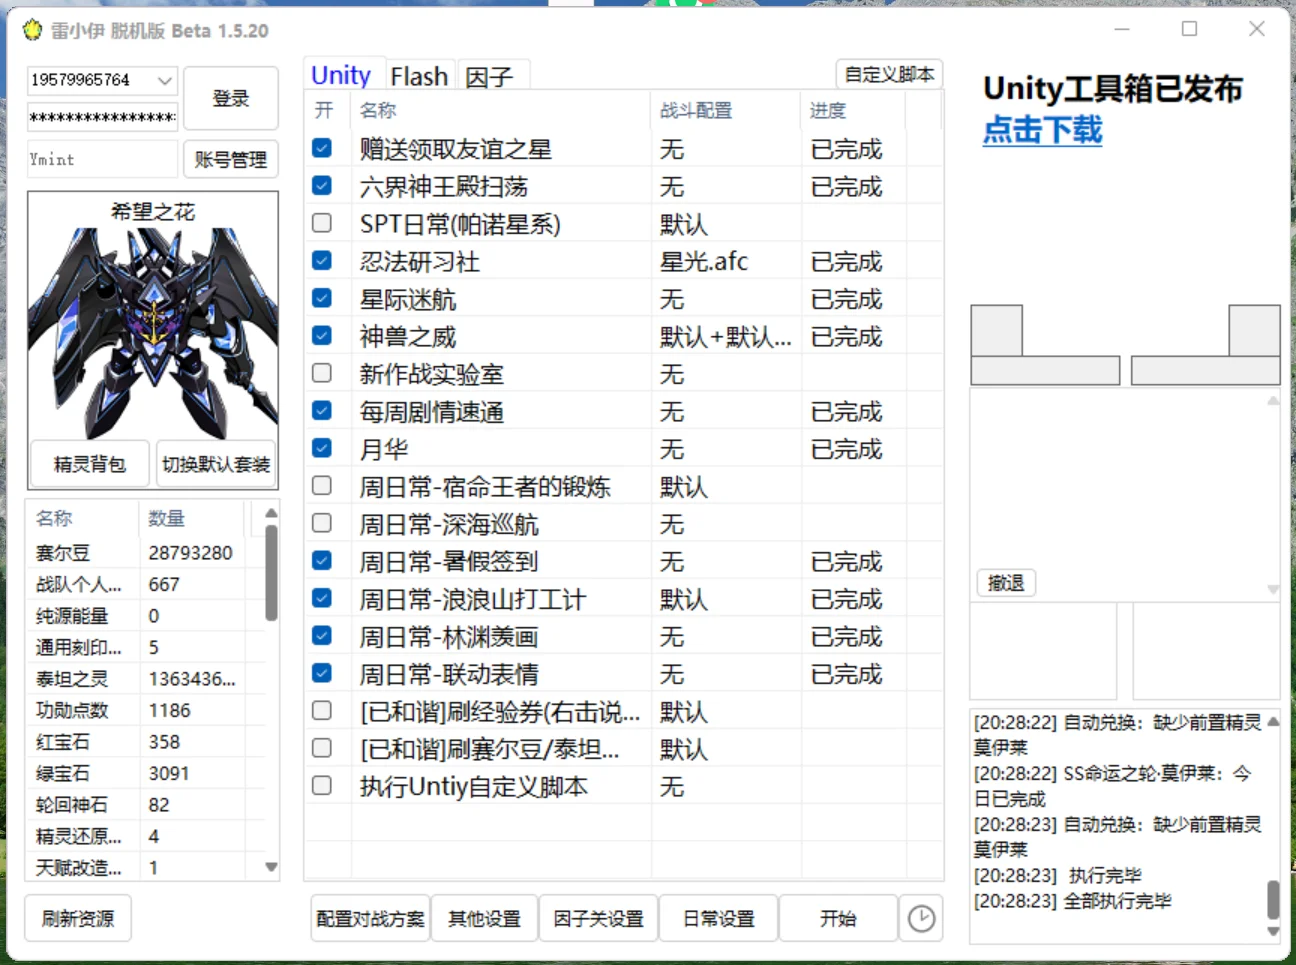Image resolution: width=1296 pixels, height=965 pixels.
Task: Click the 撤退 retreat button
Action: tap(1005, 582)
